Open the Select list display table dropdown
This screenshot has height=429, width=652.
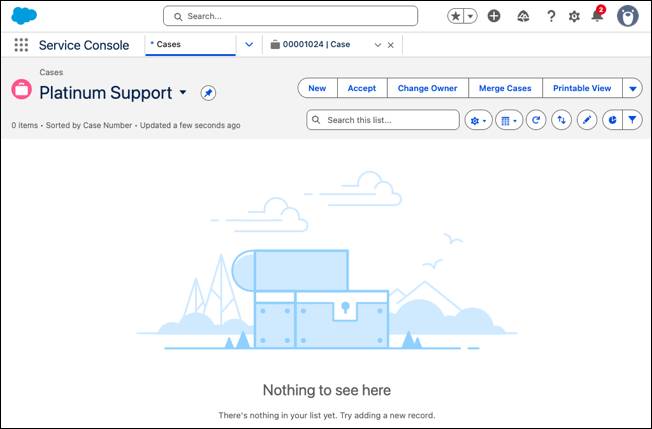pos(509,121)
